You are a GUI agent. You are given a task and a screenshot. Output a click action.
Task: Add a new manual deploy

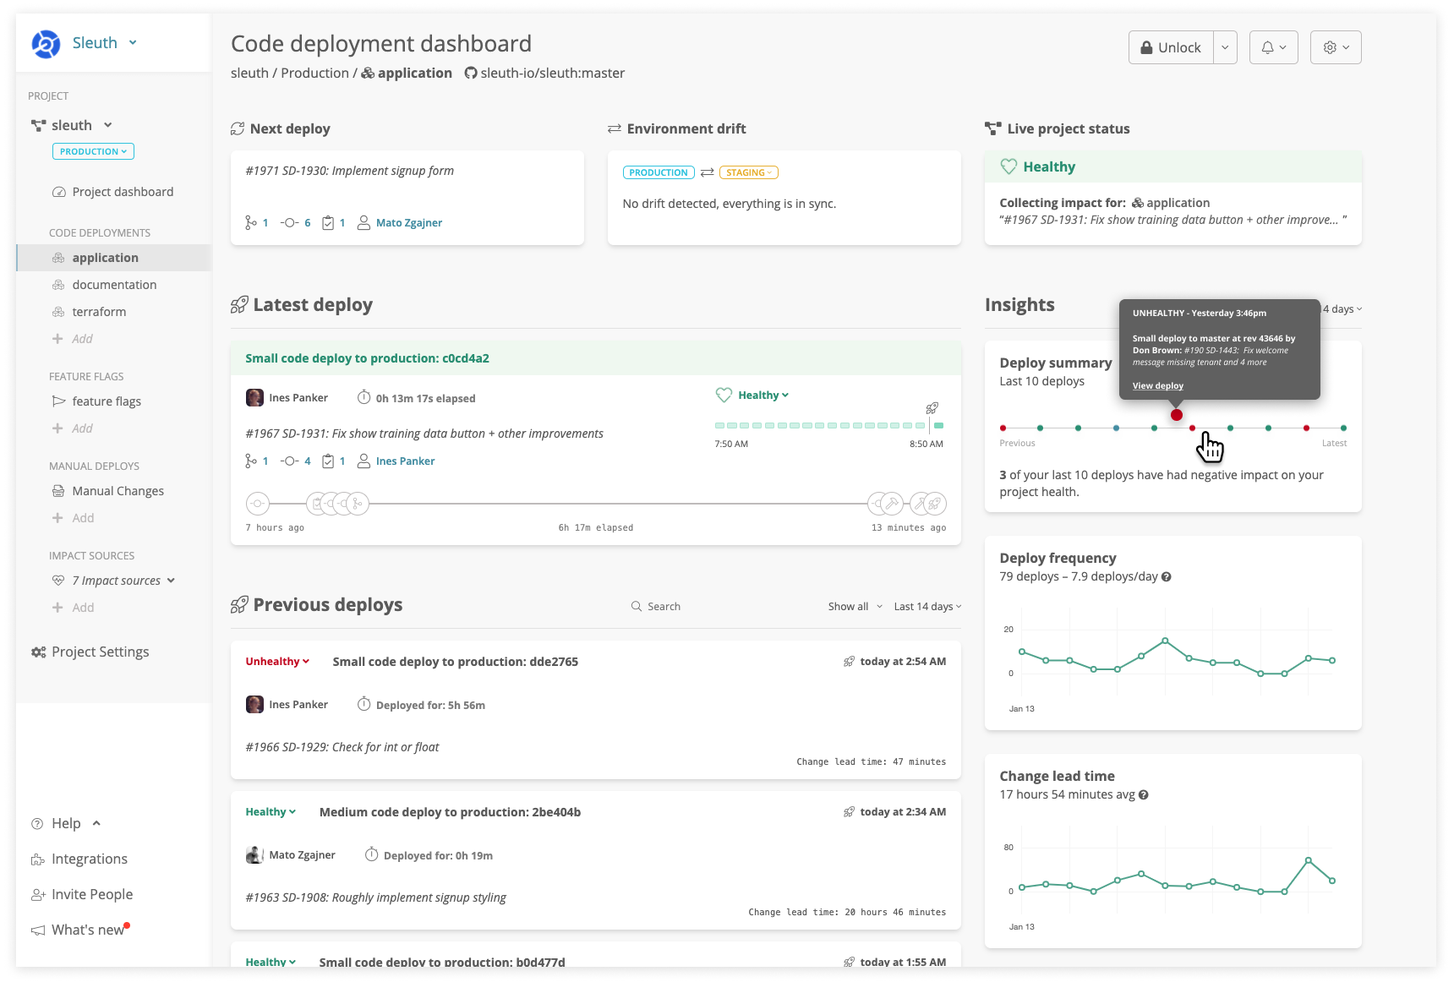point(73,518)
